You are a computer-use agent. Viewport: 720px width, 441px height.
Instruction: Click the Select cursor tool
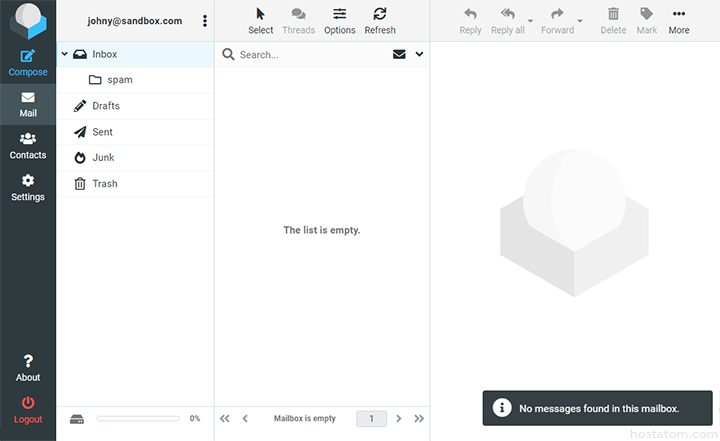click(261, 14)
